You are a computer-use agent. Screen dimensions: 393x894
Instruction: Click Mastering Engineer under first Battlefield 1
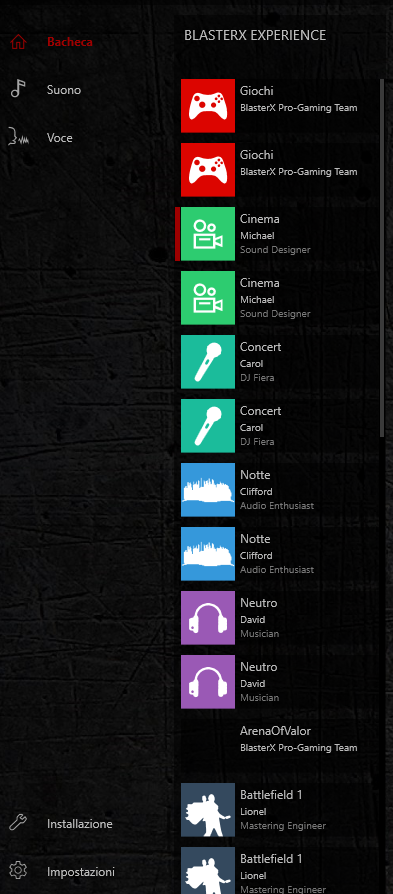point(283,826)
